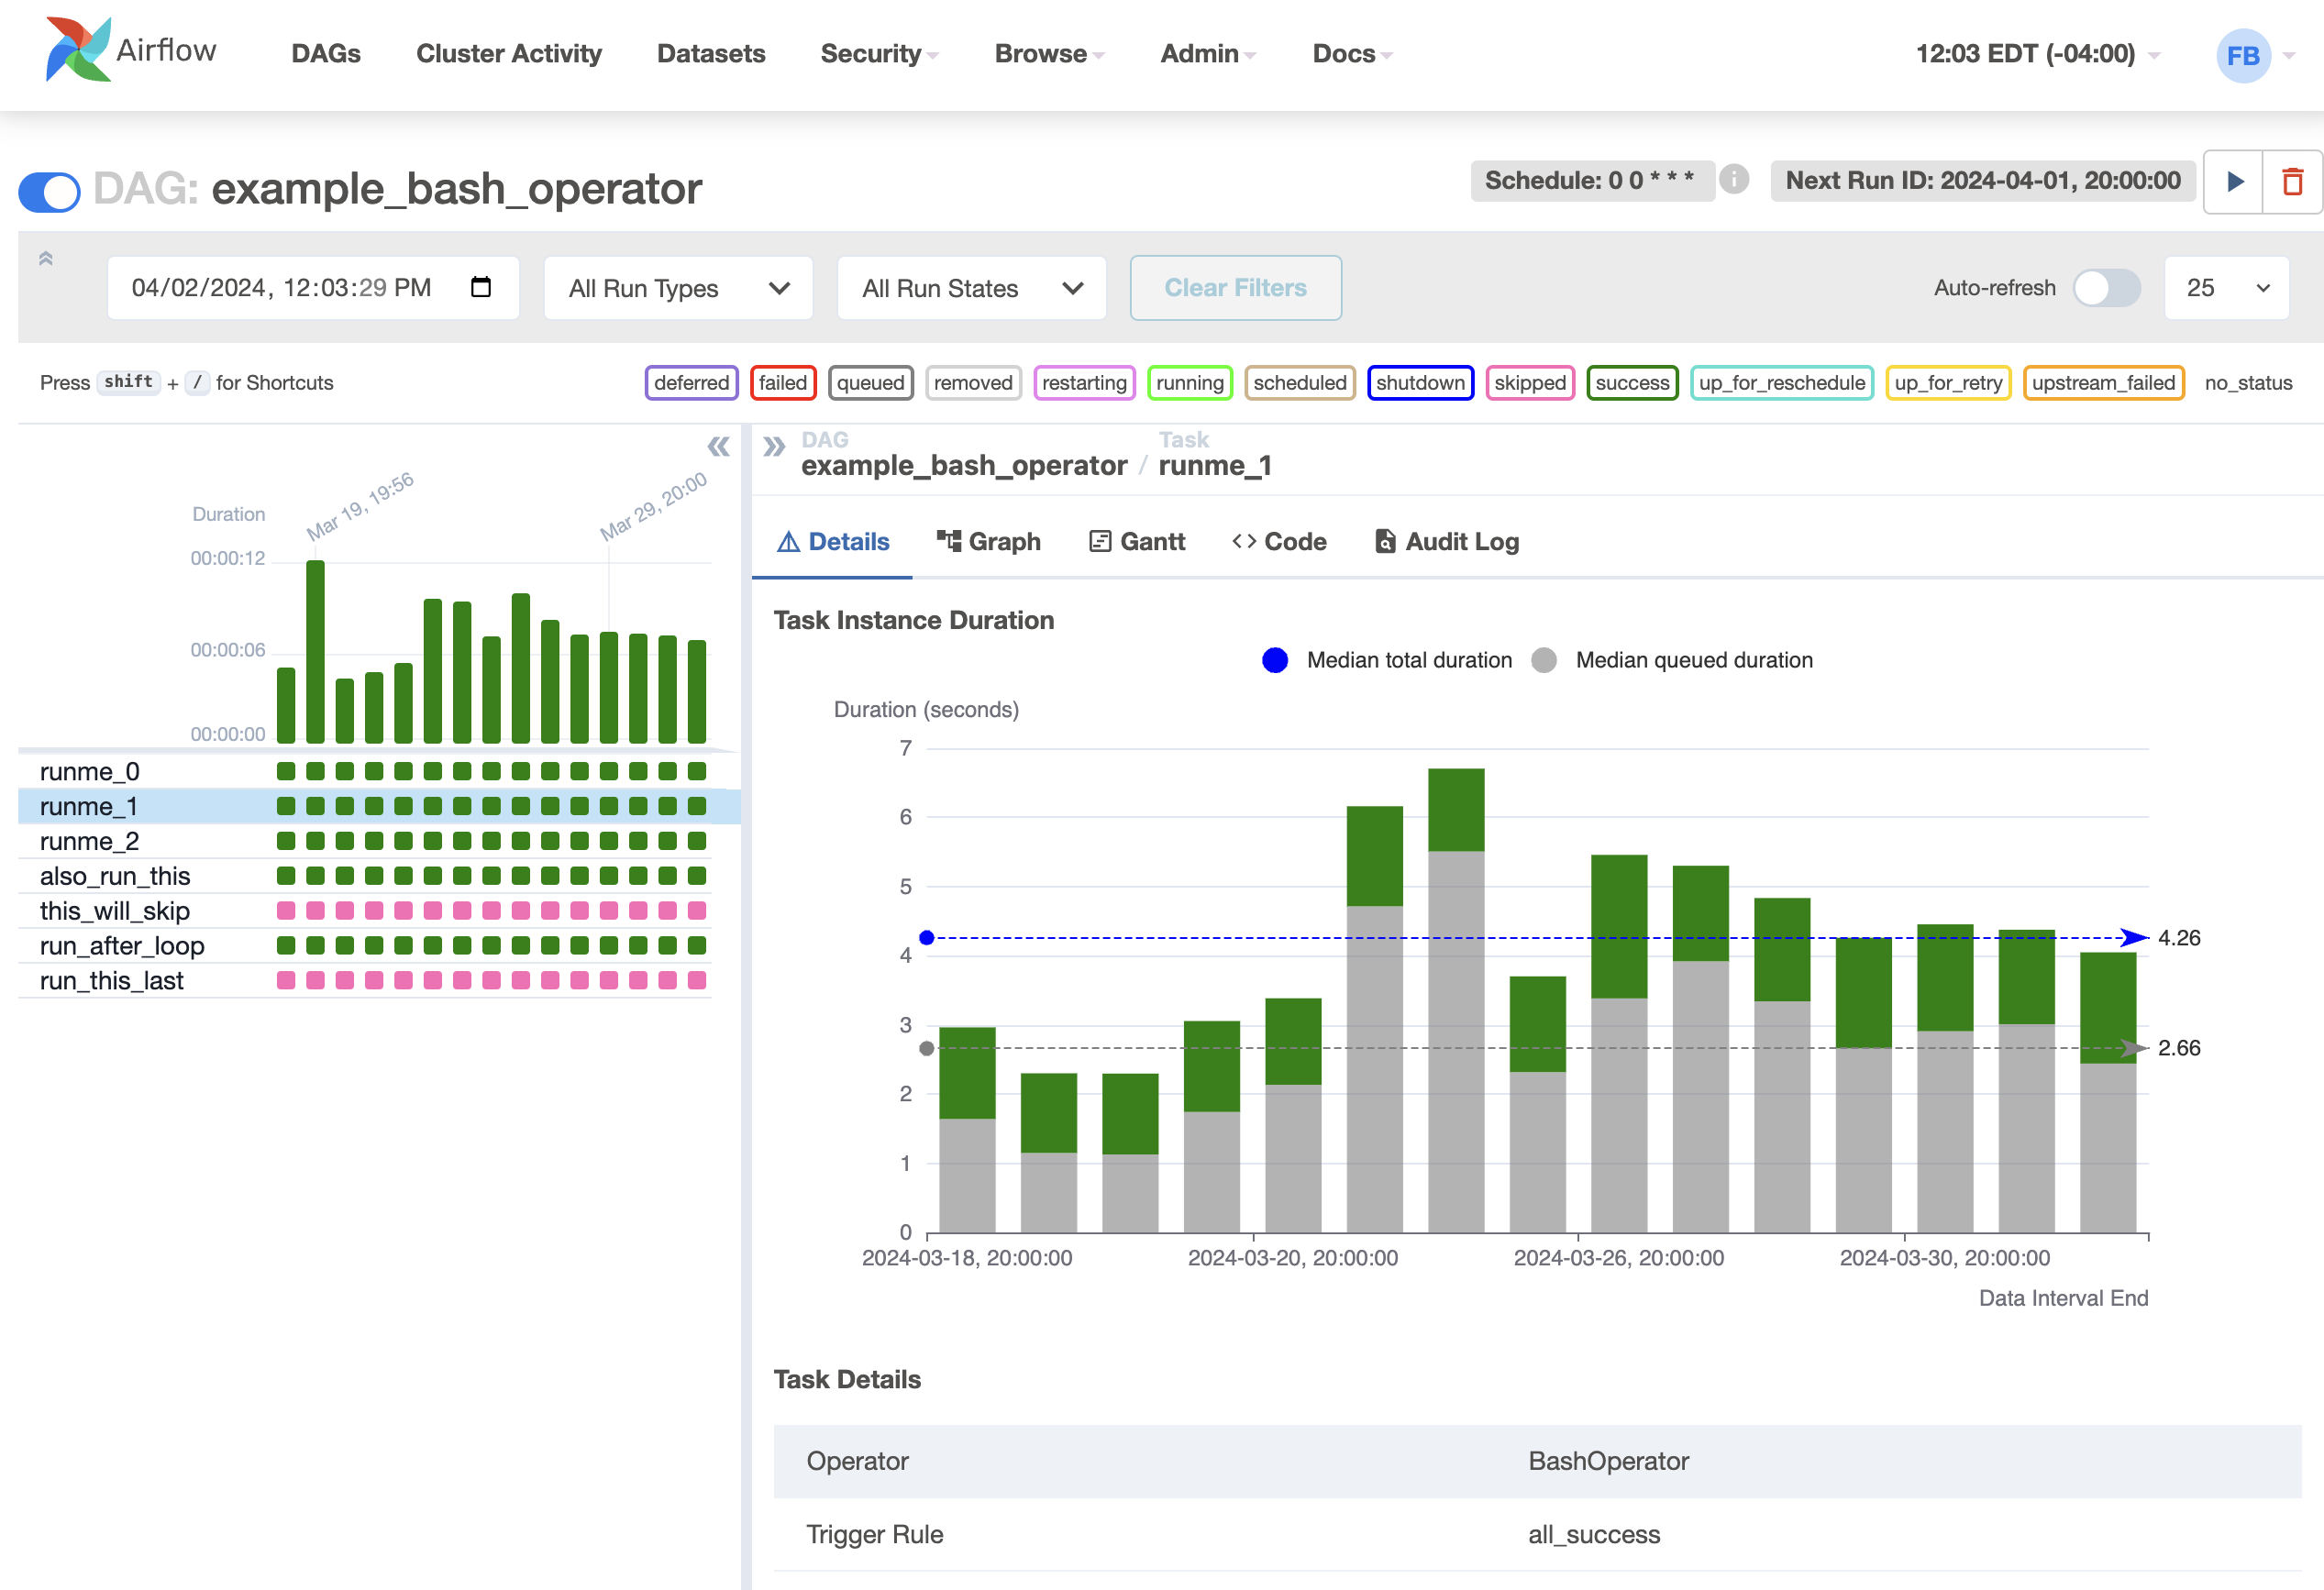Enable the Auto-refresh switch
This screenshot has width=2324, height=1590.
pyautogui.click(x=2106, y=288)
